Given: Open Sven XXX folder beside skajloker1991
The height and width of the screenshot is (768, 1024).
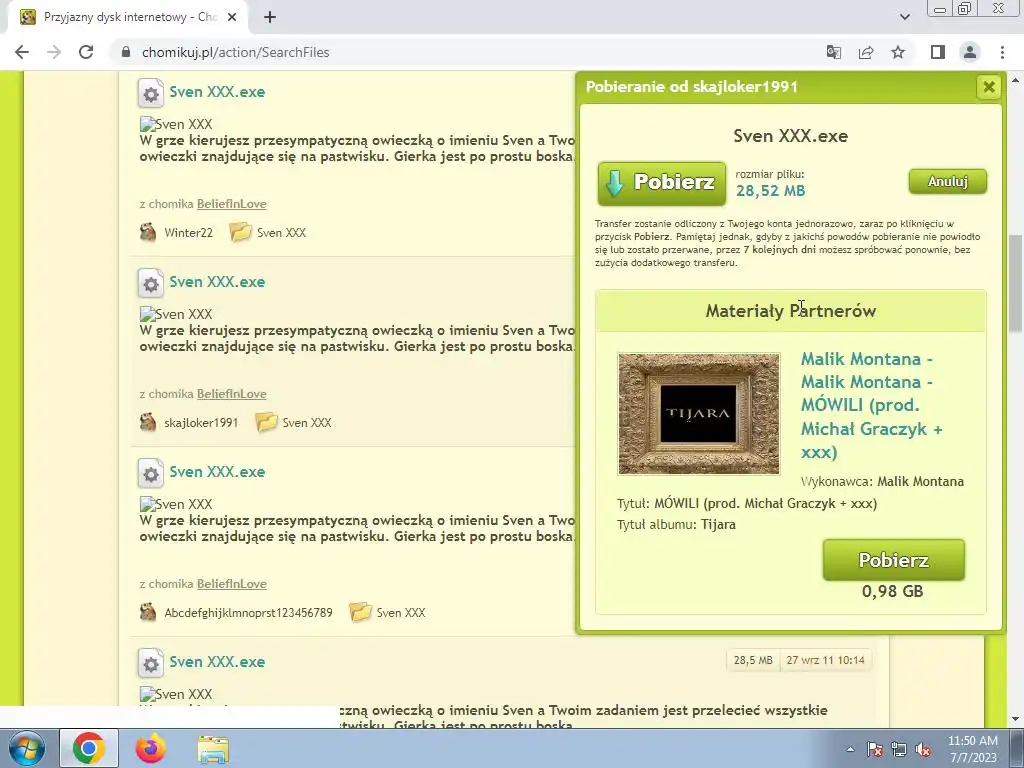Looking at the screenshot, I should (x=293, y=423).
